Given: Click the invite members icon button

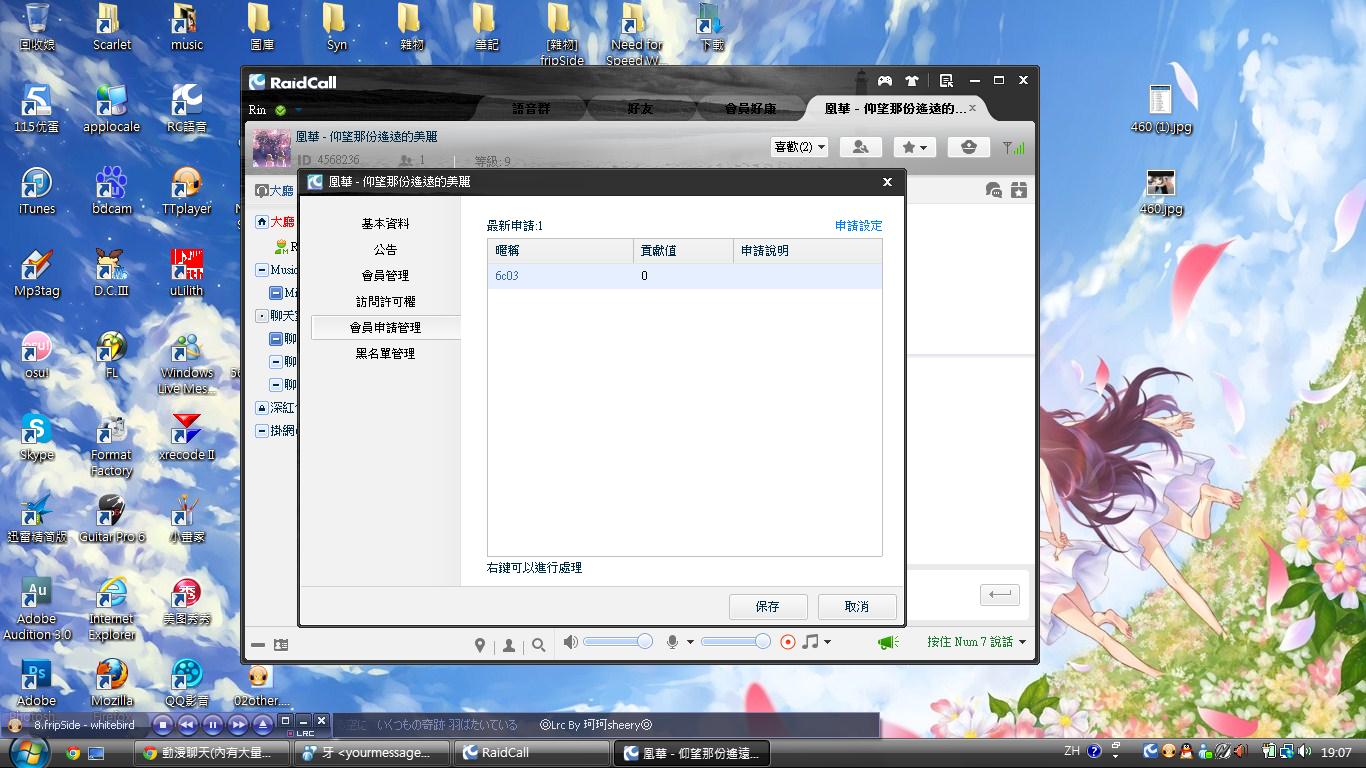Looking at the screenshot, I should tap(860, 147).
